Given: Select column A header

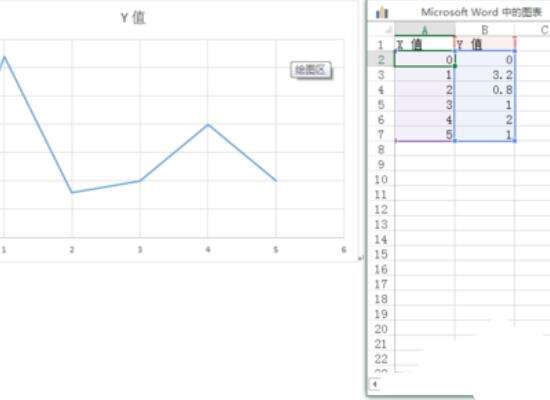Looking at the screenshot, I should click(x=425, y=30).
